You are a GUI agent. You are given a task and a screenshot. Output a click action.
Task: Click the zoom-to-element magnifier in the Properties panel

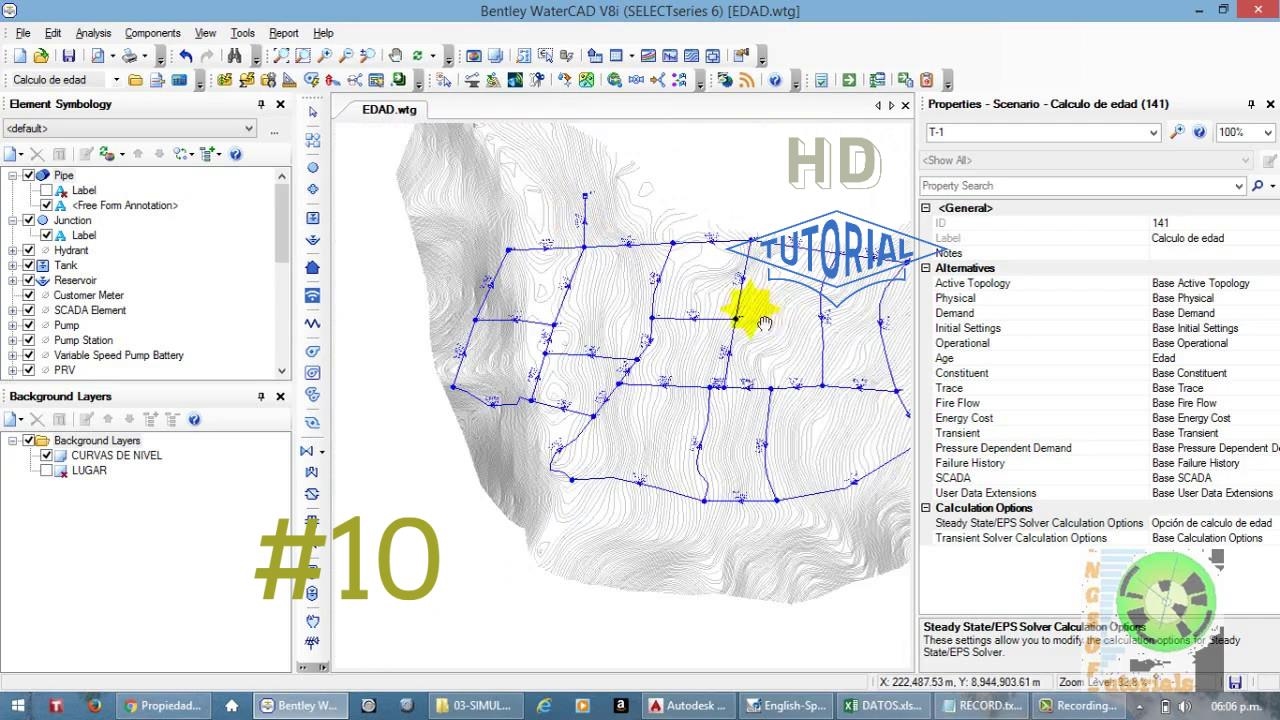[1177, 132]
